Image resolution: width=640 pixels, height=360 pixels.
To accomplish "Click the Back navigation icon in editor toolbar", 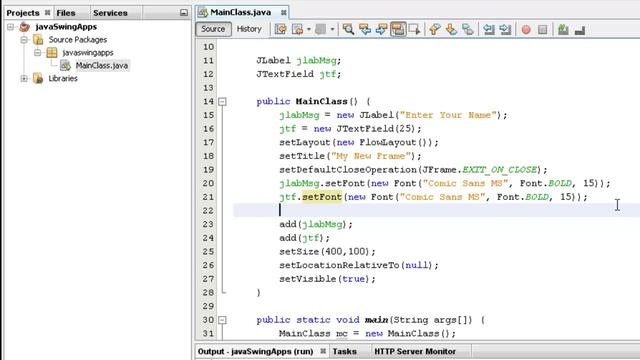I will point(298,29).
